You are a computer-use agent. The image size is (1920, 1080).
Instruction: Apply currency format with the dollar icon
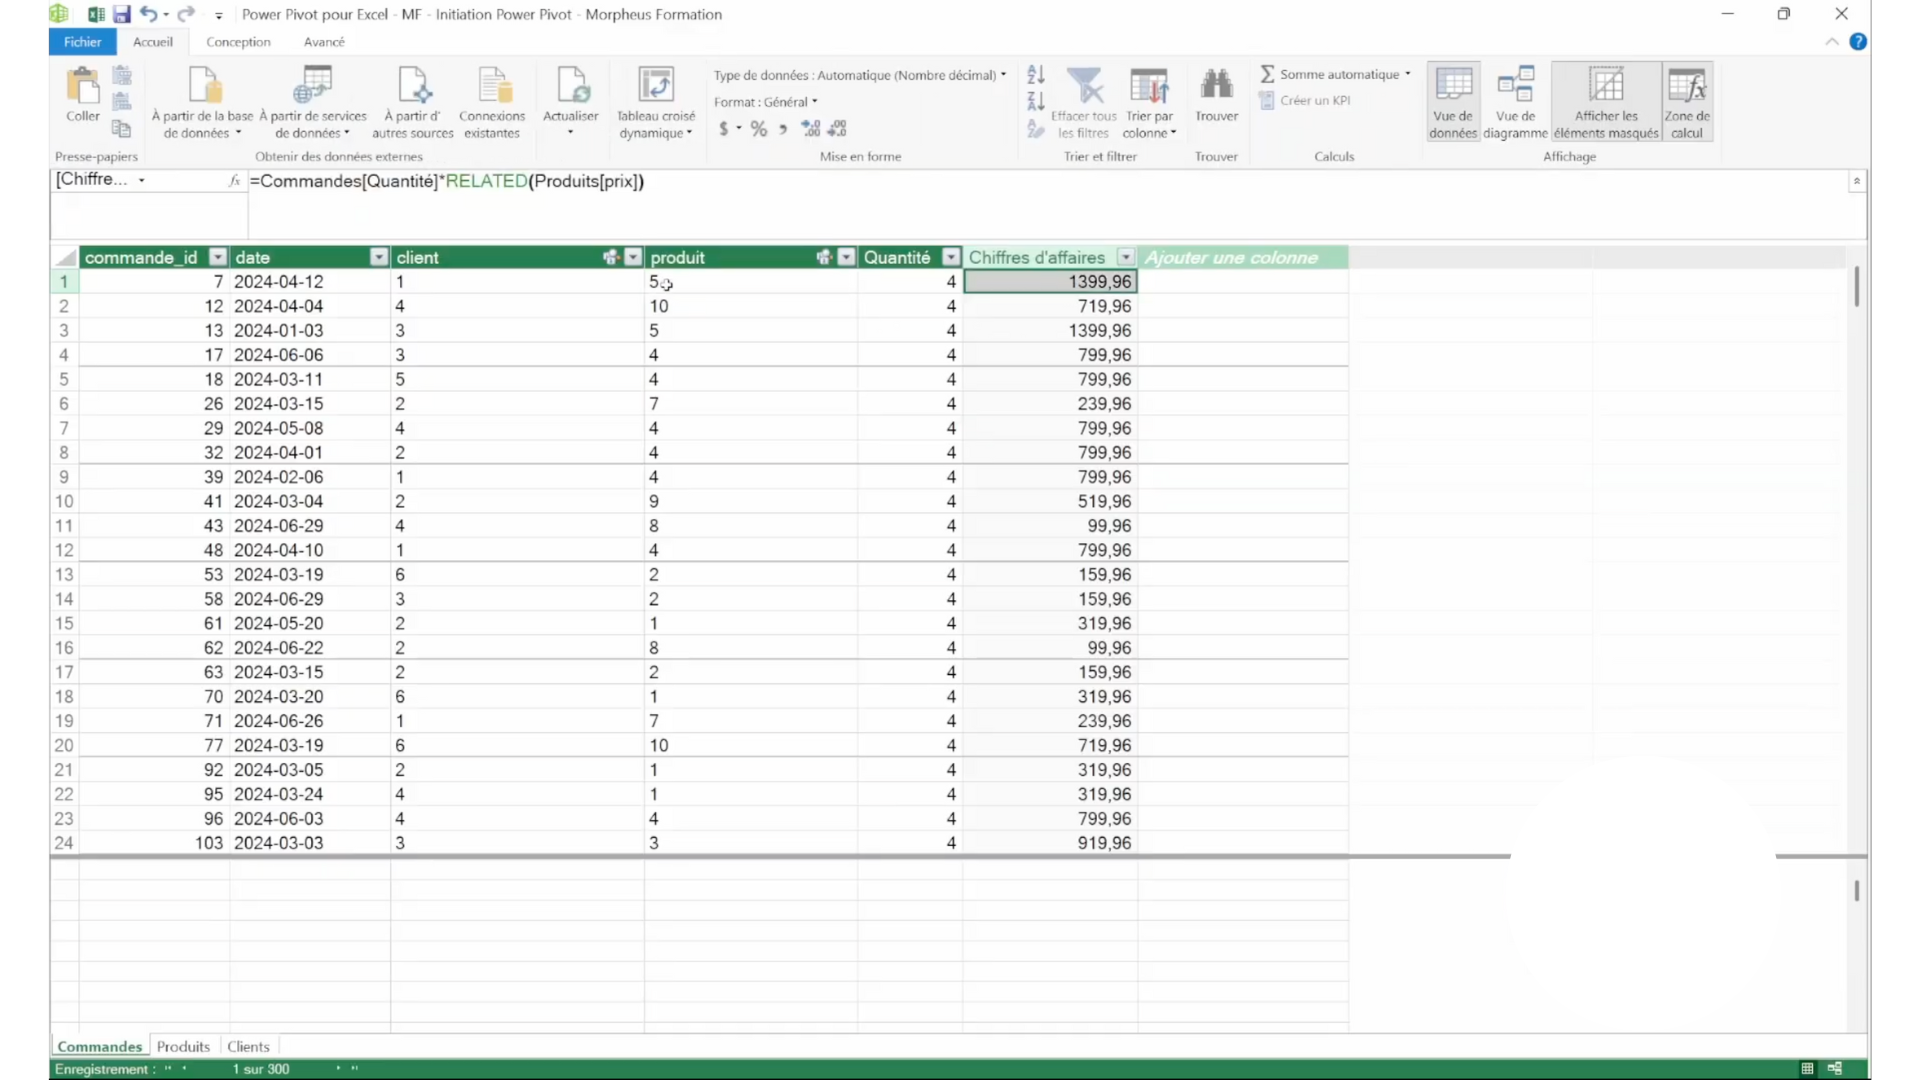click(x=723, y=128)
